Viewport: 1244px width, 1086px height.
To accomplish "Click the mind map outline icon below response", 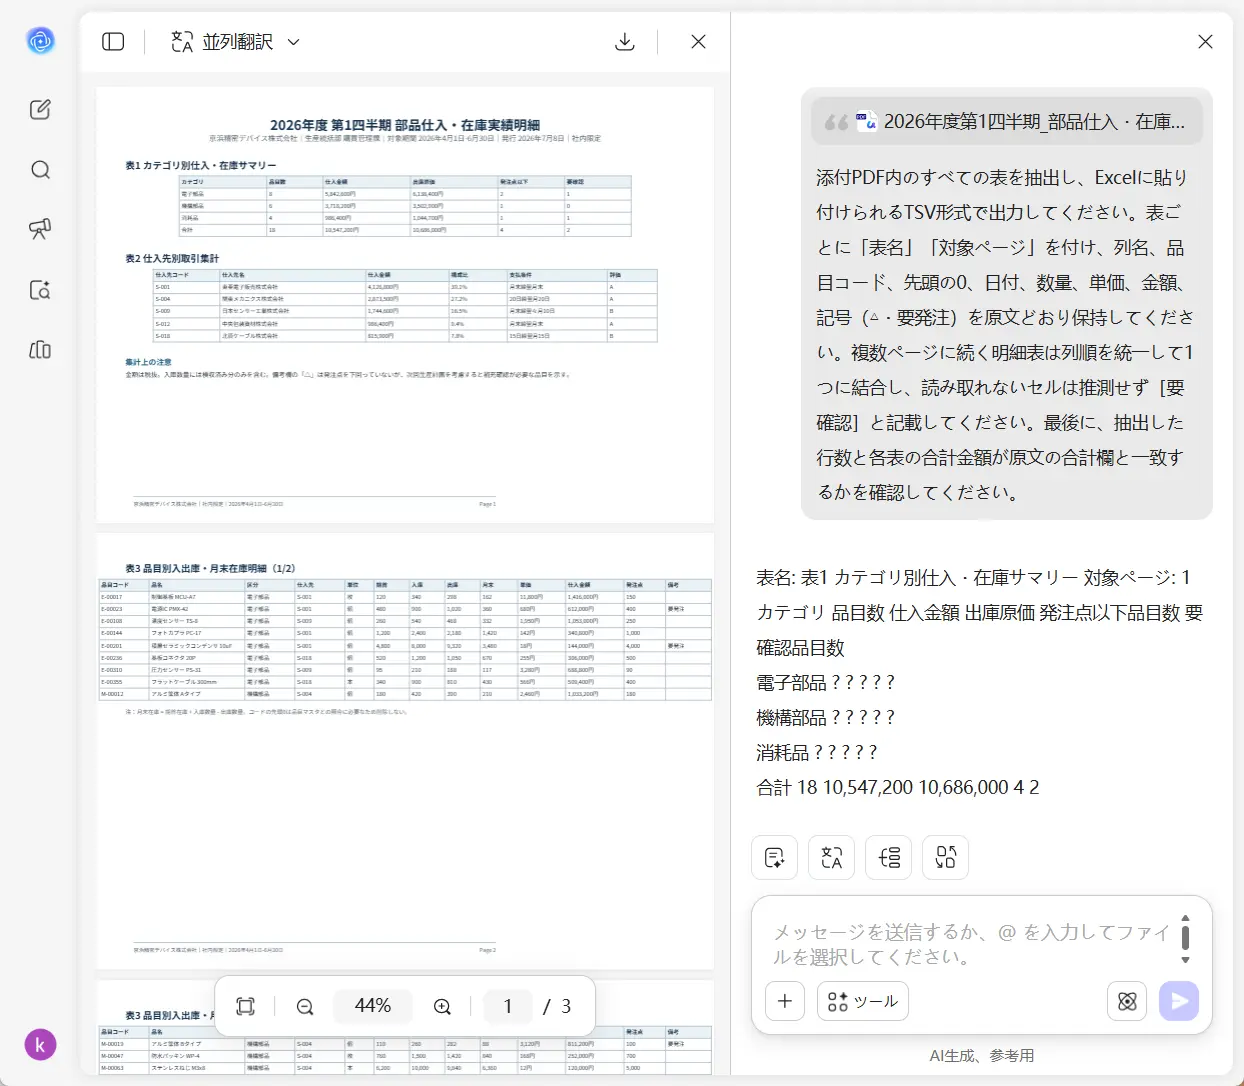I will tap(889, 857).
